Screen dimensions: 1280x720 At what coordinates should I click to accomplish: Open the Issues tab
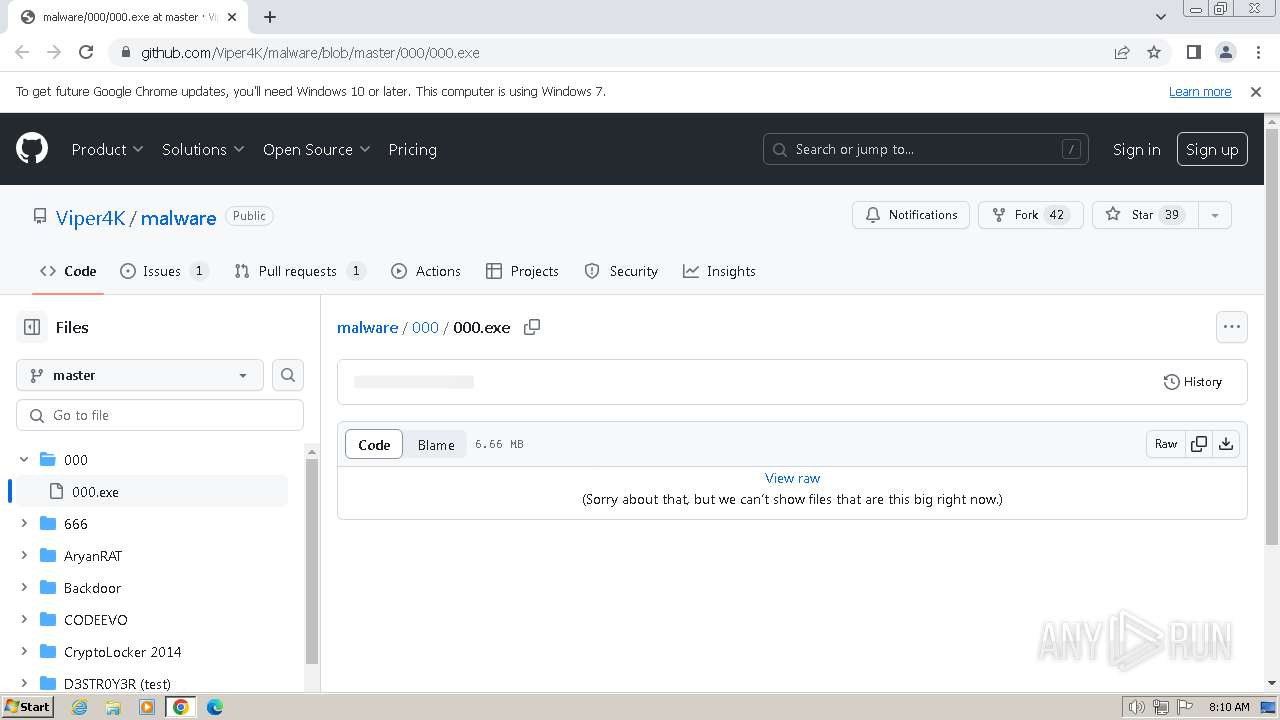click(x=164, y=271)
